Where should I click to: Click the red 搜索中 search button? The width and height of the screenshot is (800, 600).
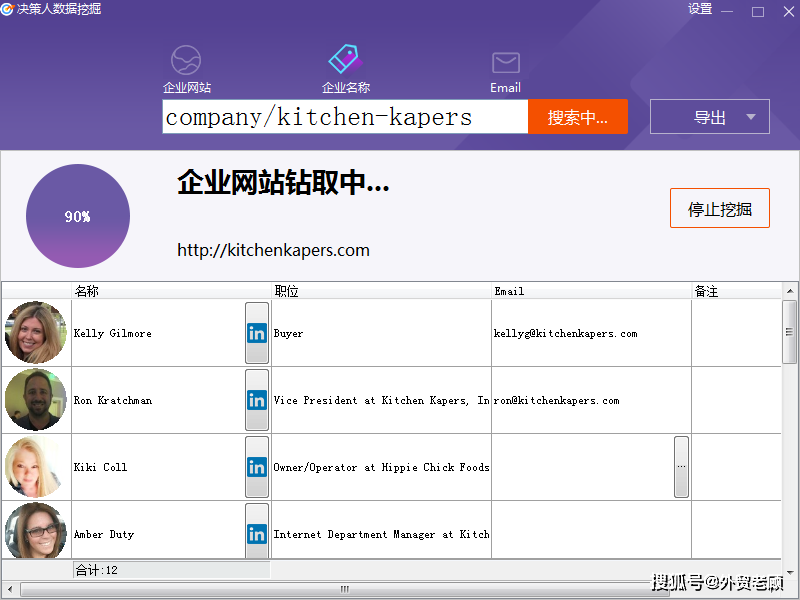(x=577, y=116)
